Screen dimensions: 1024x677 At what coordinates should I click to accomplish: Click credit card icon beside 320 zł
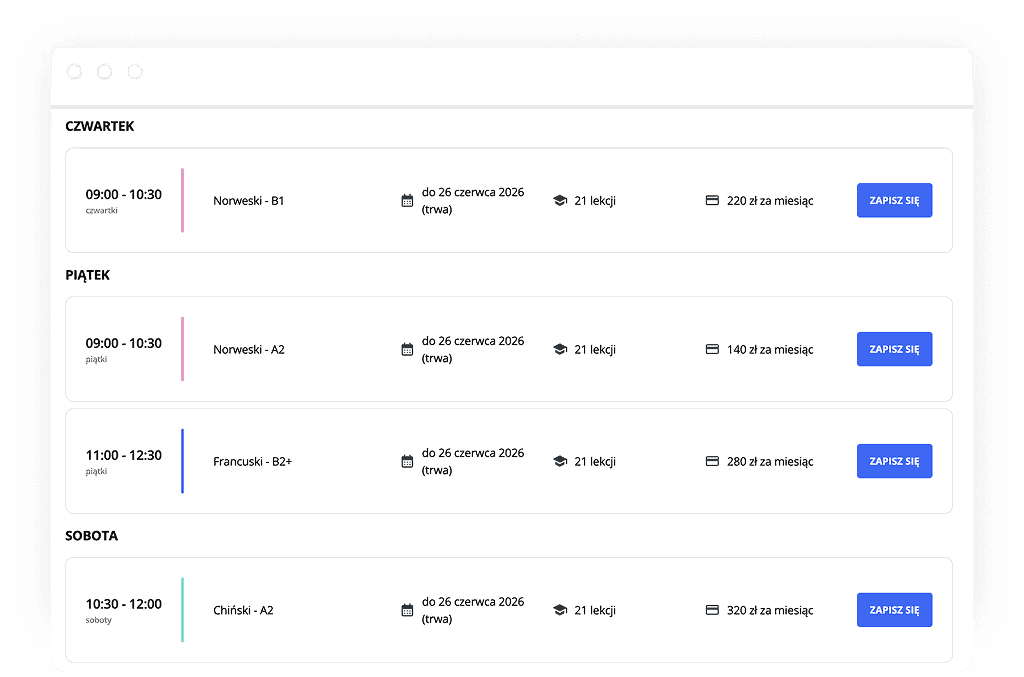tap(713, 610)
